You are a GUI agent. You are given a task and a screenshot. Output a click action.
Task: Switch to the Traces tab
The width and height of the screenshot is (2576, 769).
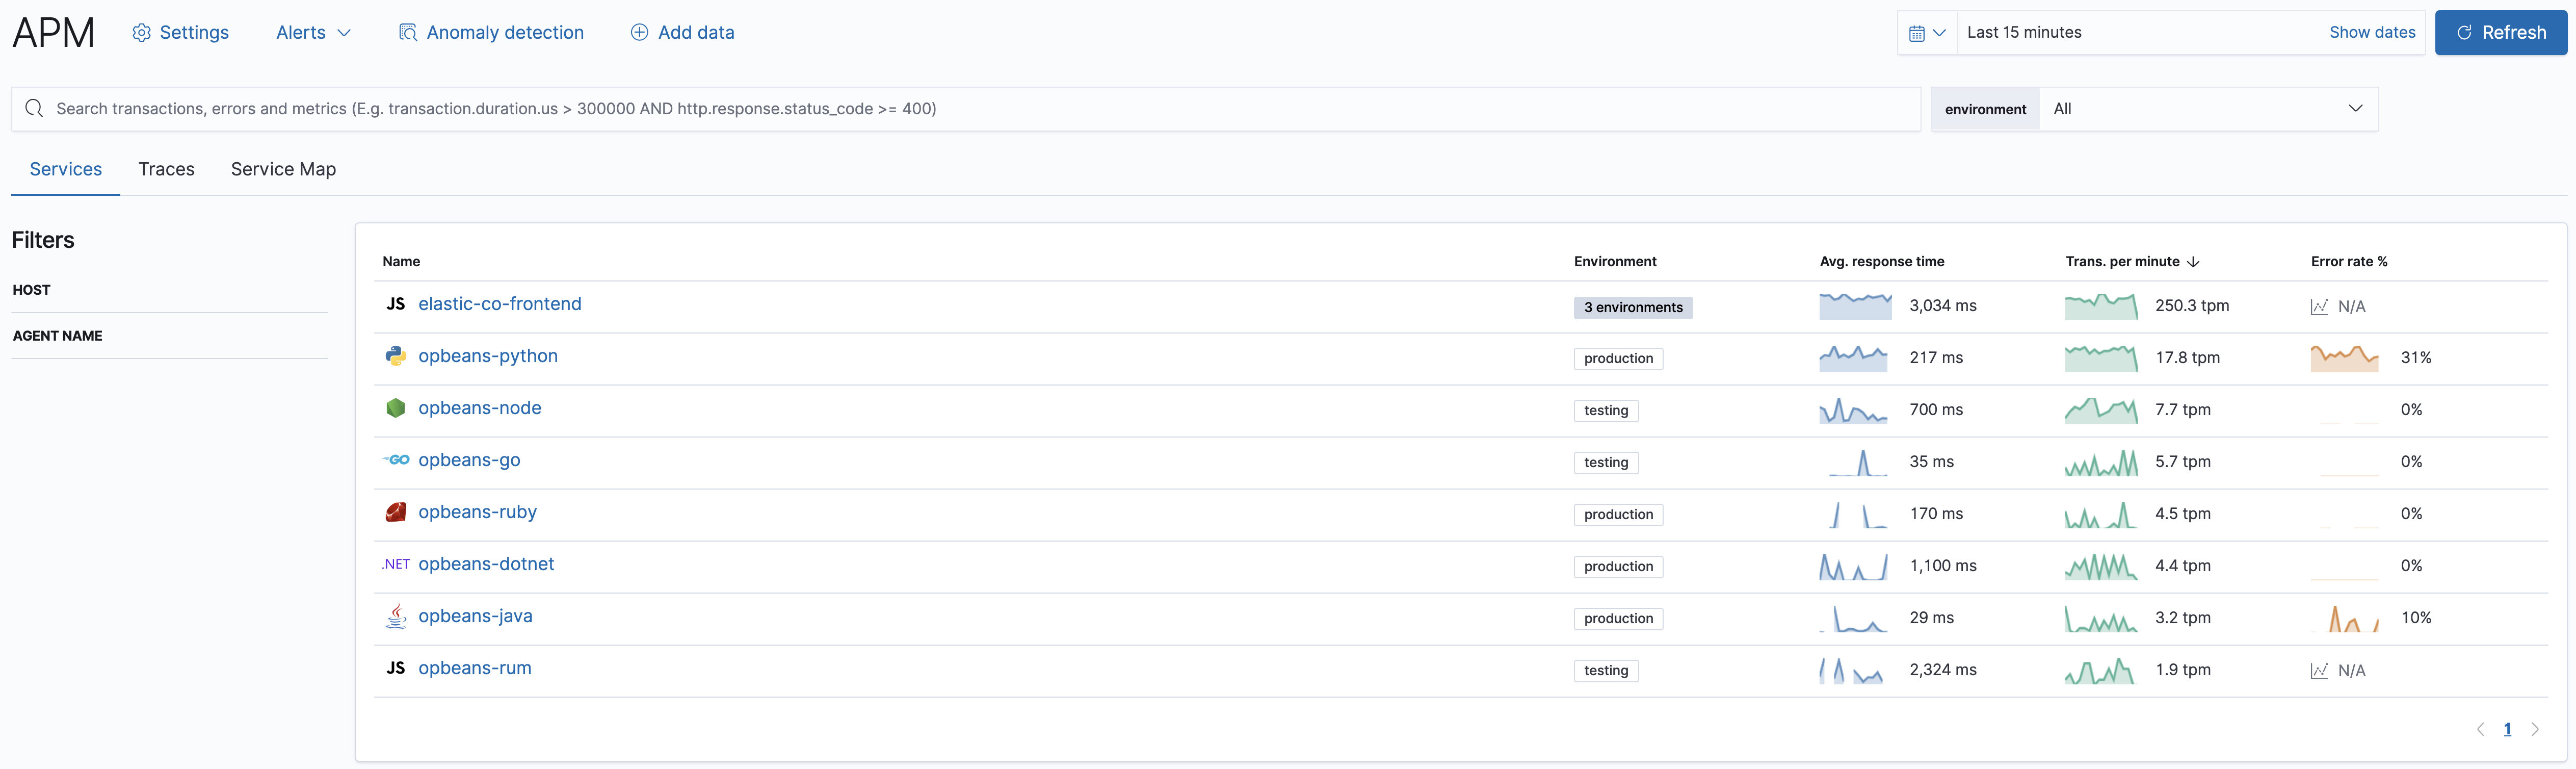(166, 168)
